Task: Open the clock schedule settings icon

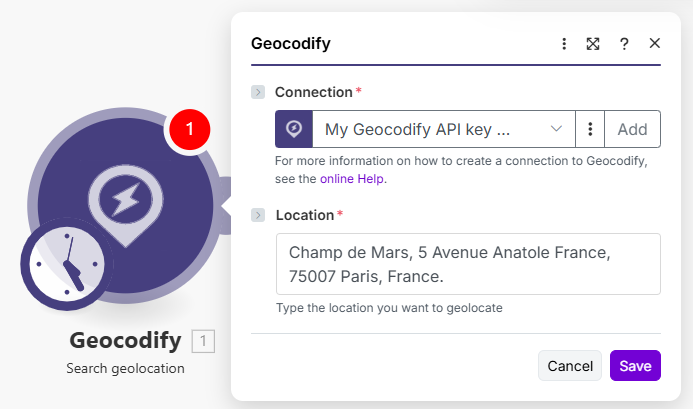Action: [x=66, y=265]
